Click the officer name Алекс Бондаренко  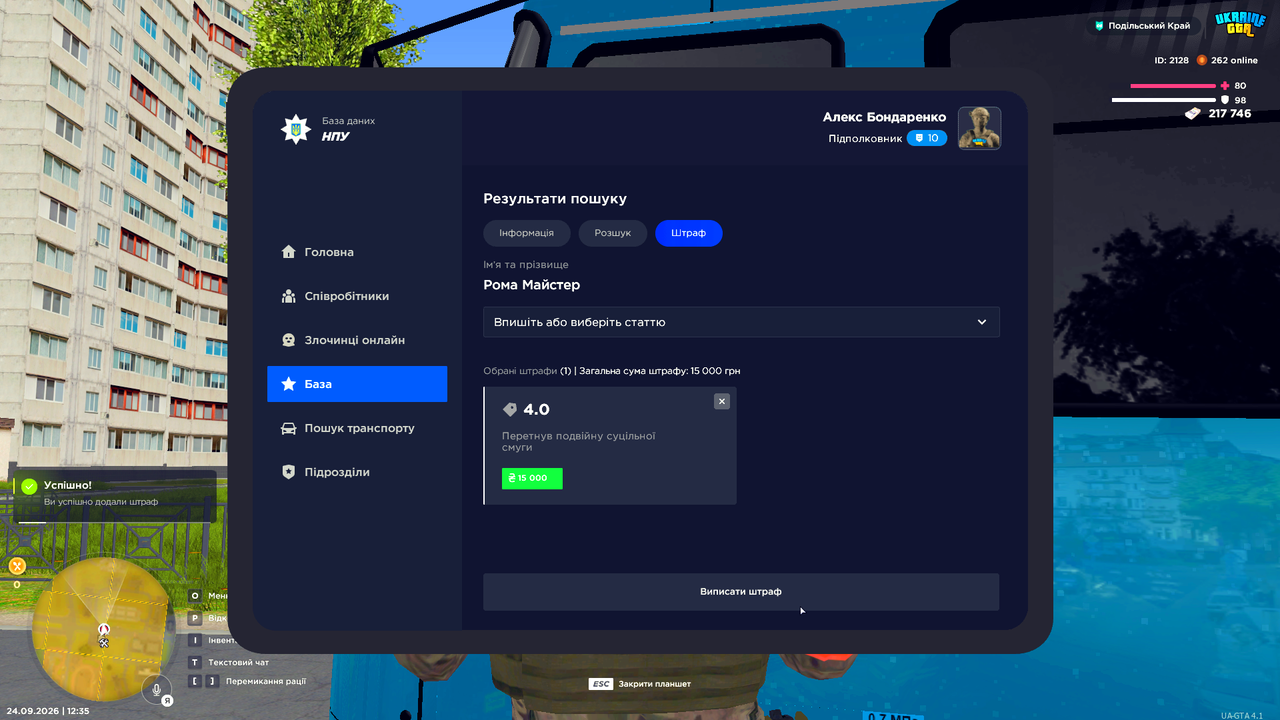pos(884,117)
